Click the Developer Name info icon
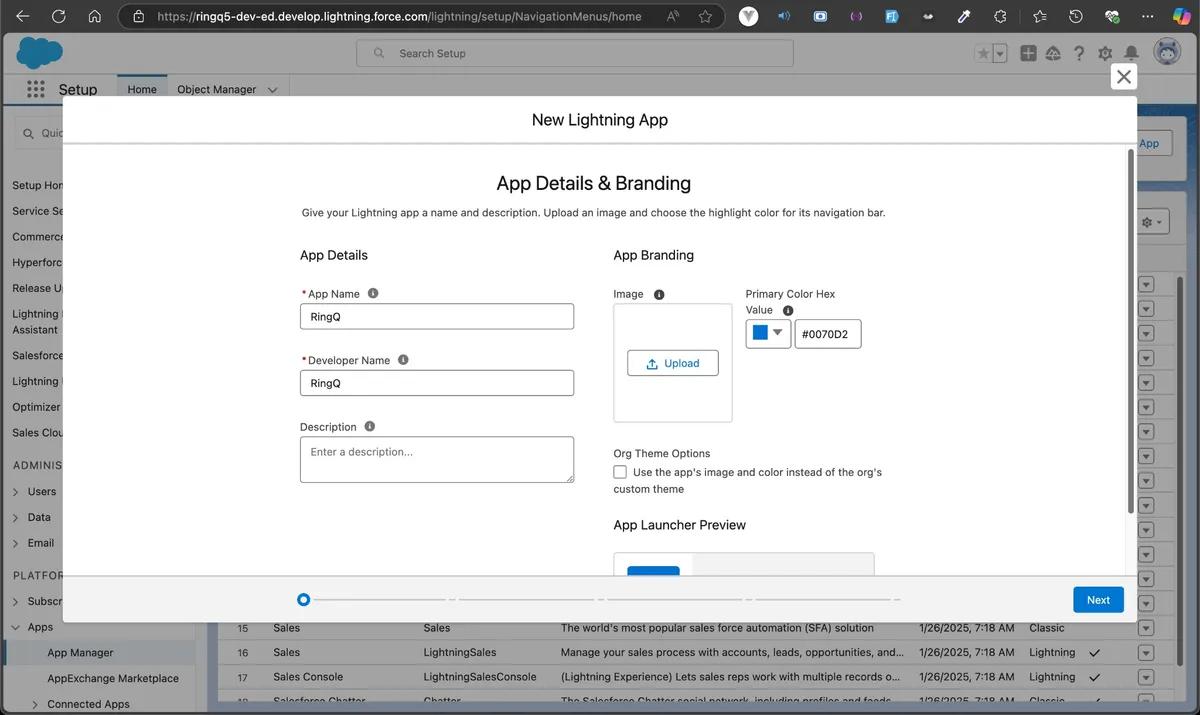This screenshot has width=1200, height=715. pos(403,359)
